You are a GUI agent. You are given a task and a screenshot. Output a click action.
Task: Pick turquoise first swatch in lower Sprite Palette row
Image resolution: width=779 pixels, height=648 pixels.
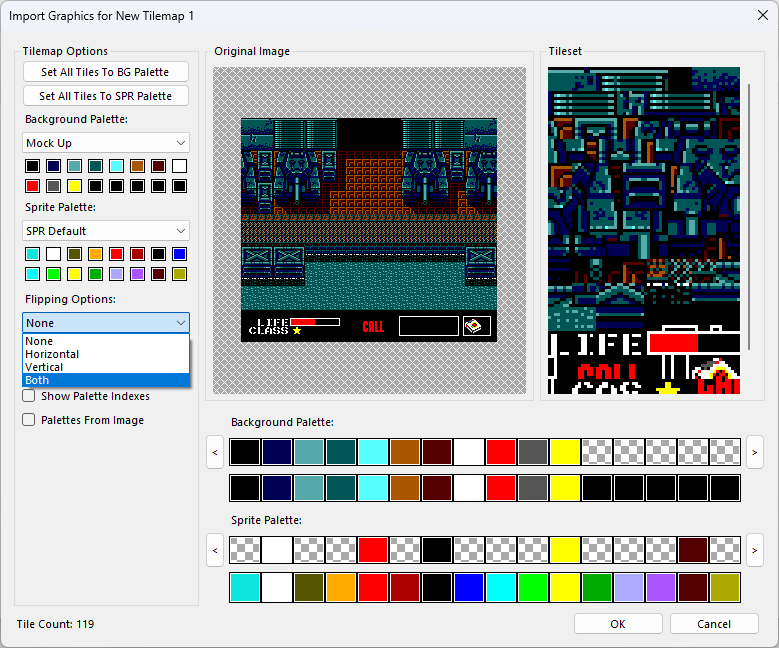245,587
